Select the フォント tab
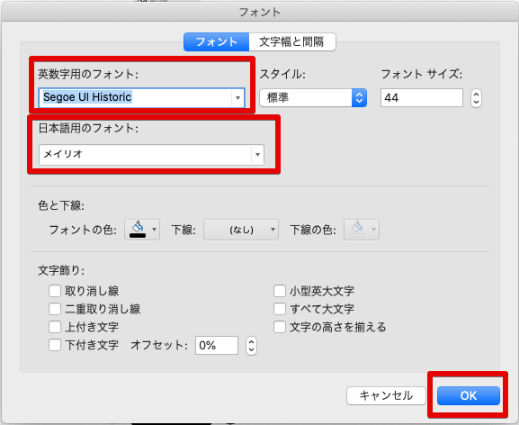519x425 pixels. point(216,42)
